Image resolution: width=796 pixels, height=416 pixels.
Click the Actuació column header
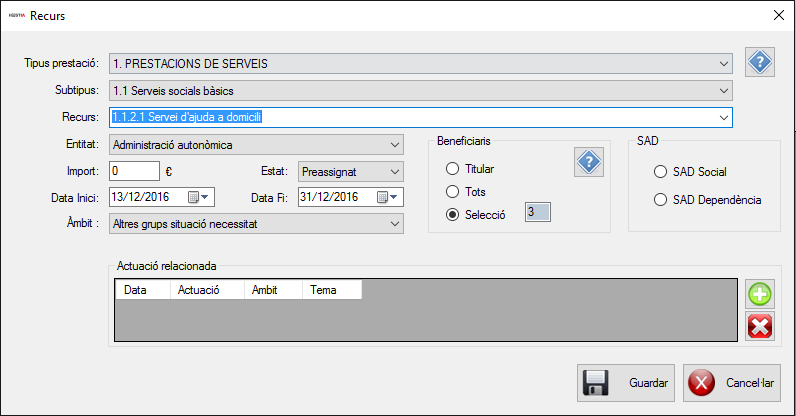click(x=207, y=290)
